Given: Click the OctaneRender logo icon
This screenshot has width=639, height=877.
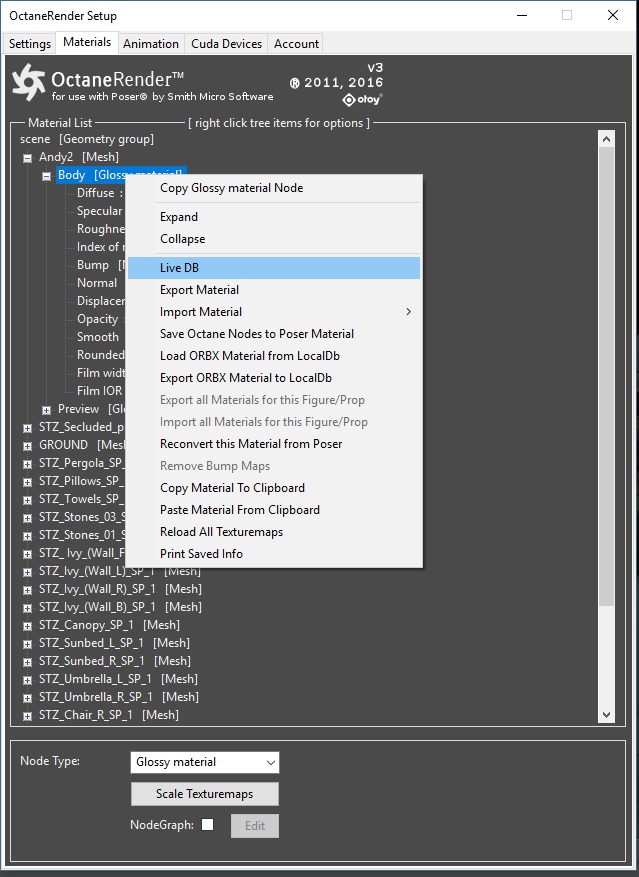Looking at the screenshot, I should 29,82.
